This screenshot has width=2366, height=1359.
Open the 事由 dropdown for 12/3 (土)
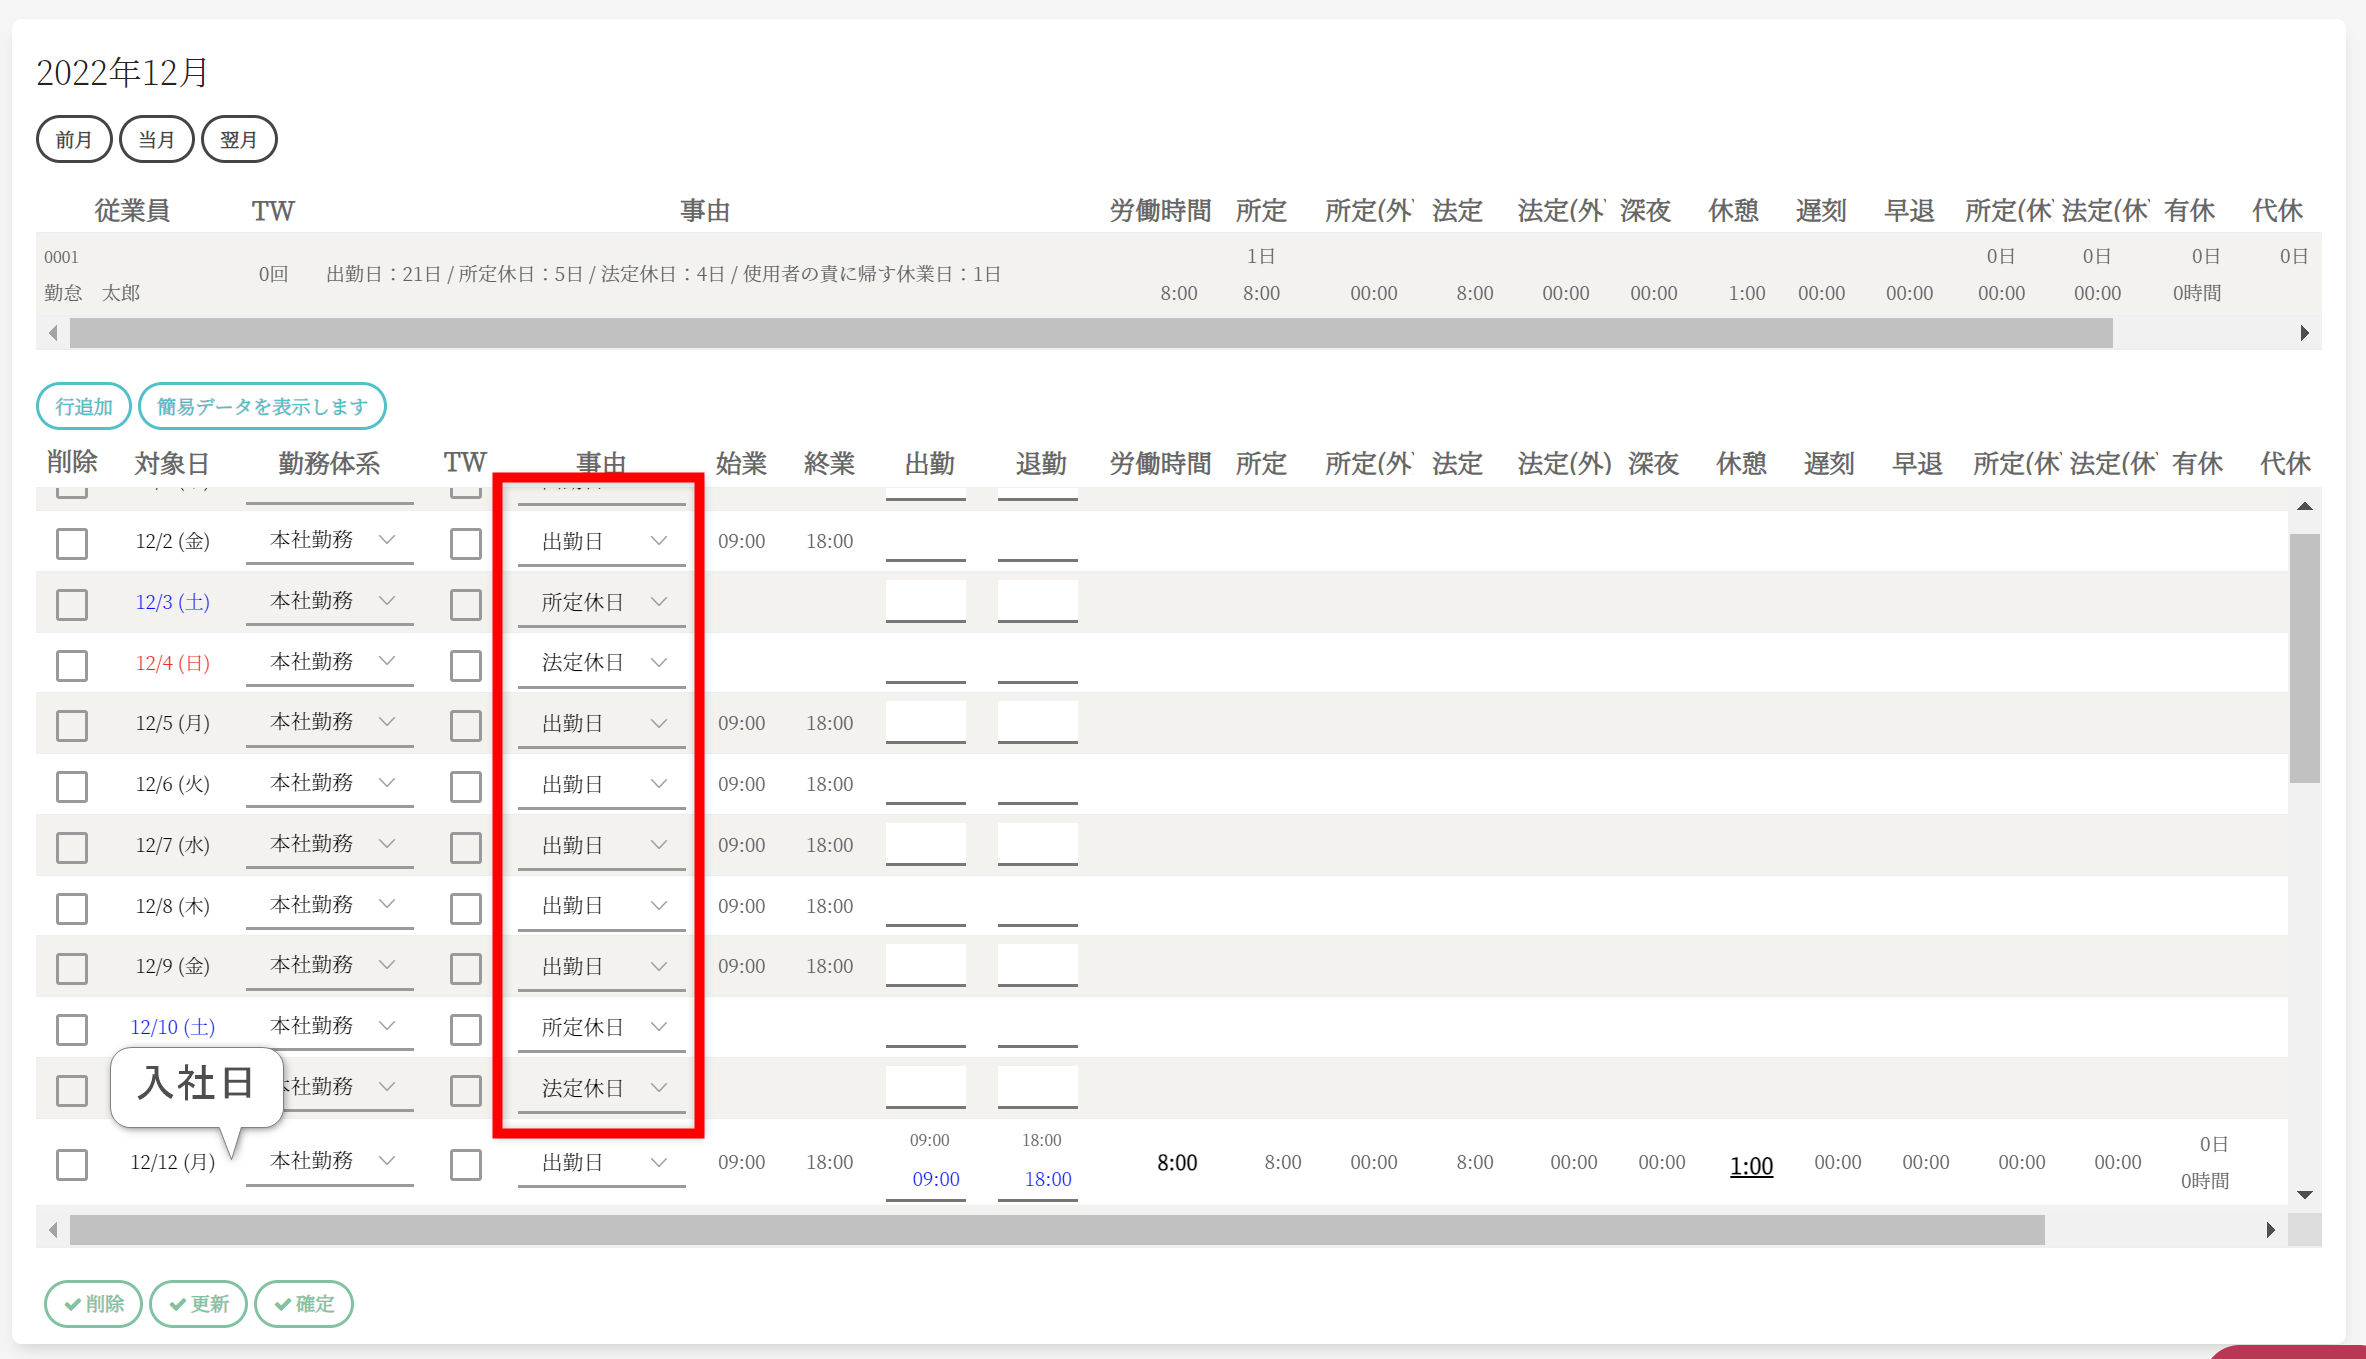click(601, 602)
